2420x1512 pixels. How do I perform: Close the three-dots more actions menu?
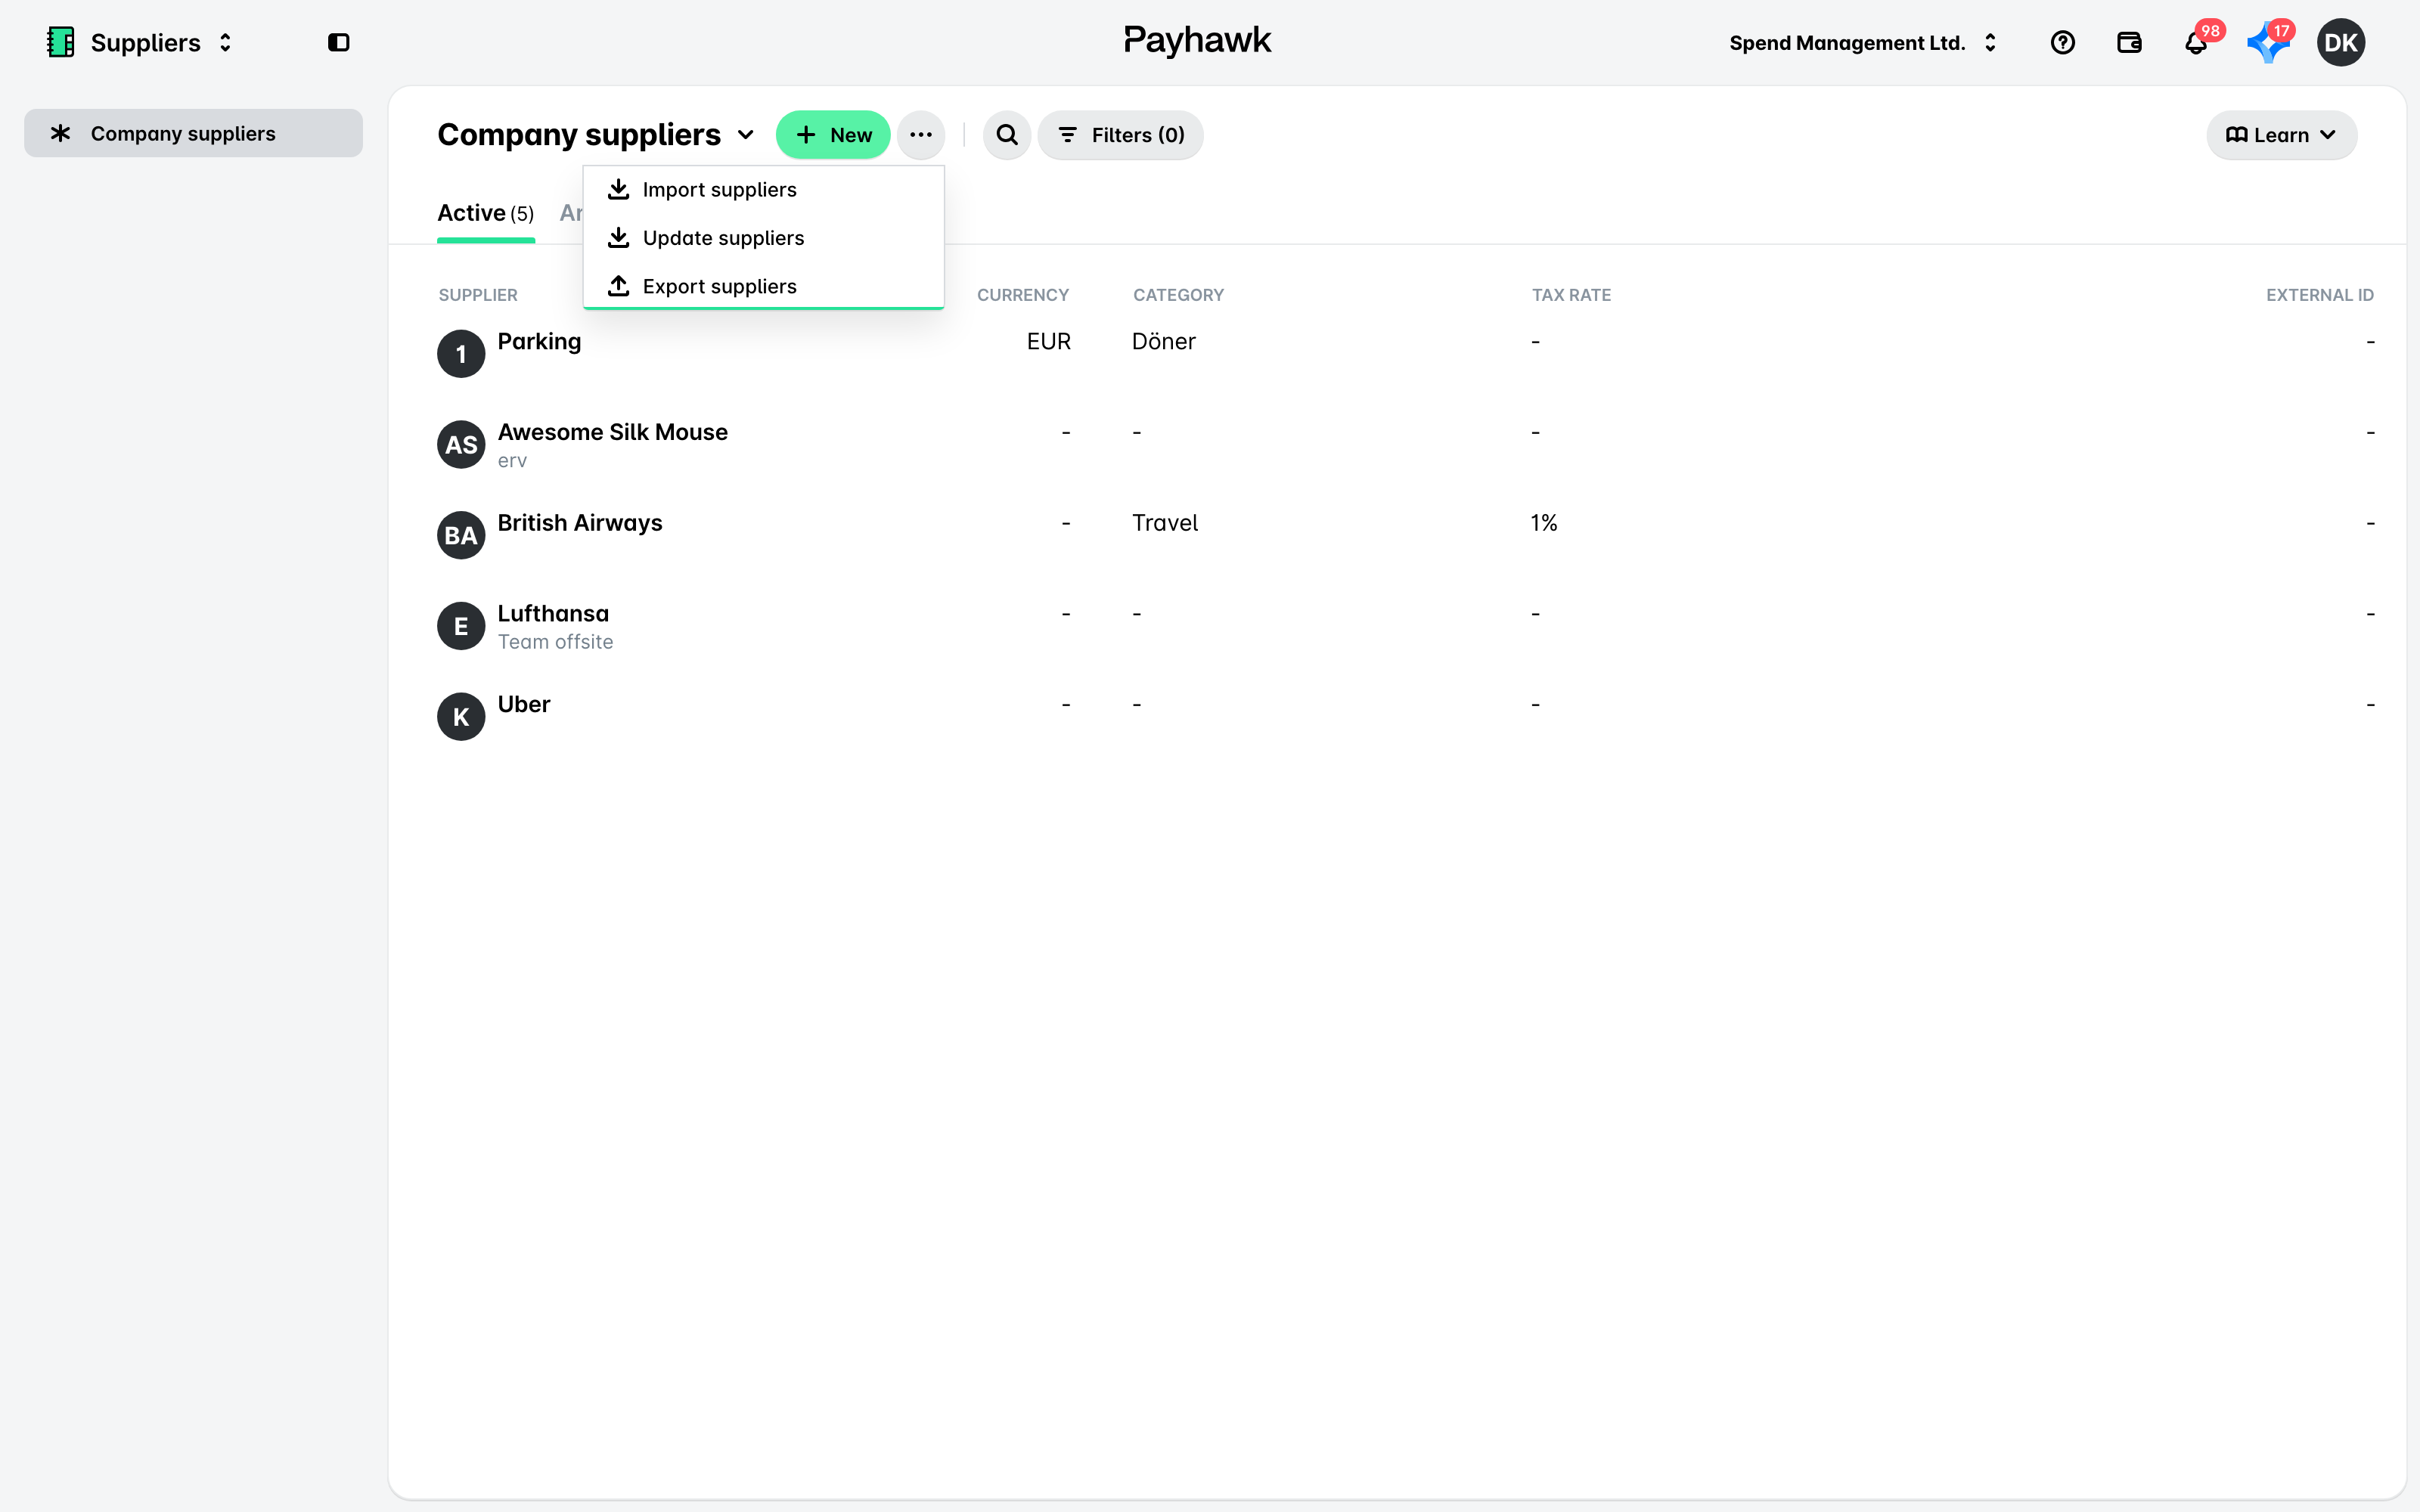(921, 135)
